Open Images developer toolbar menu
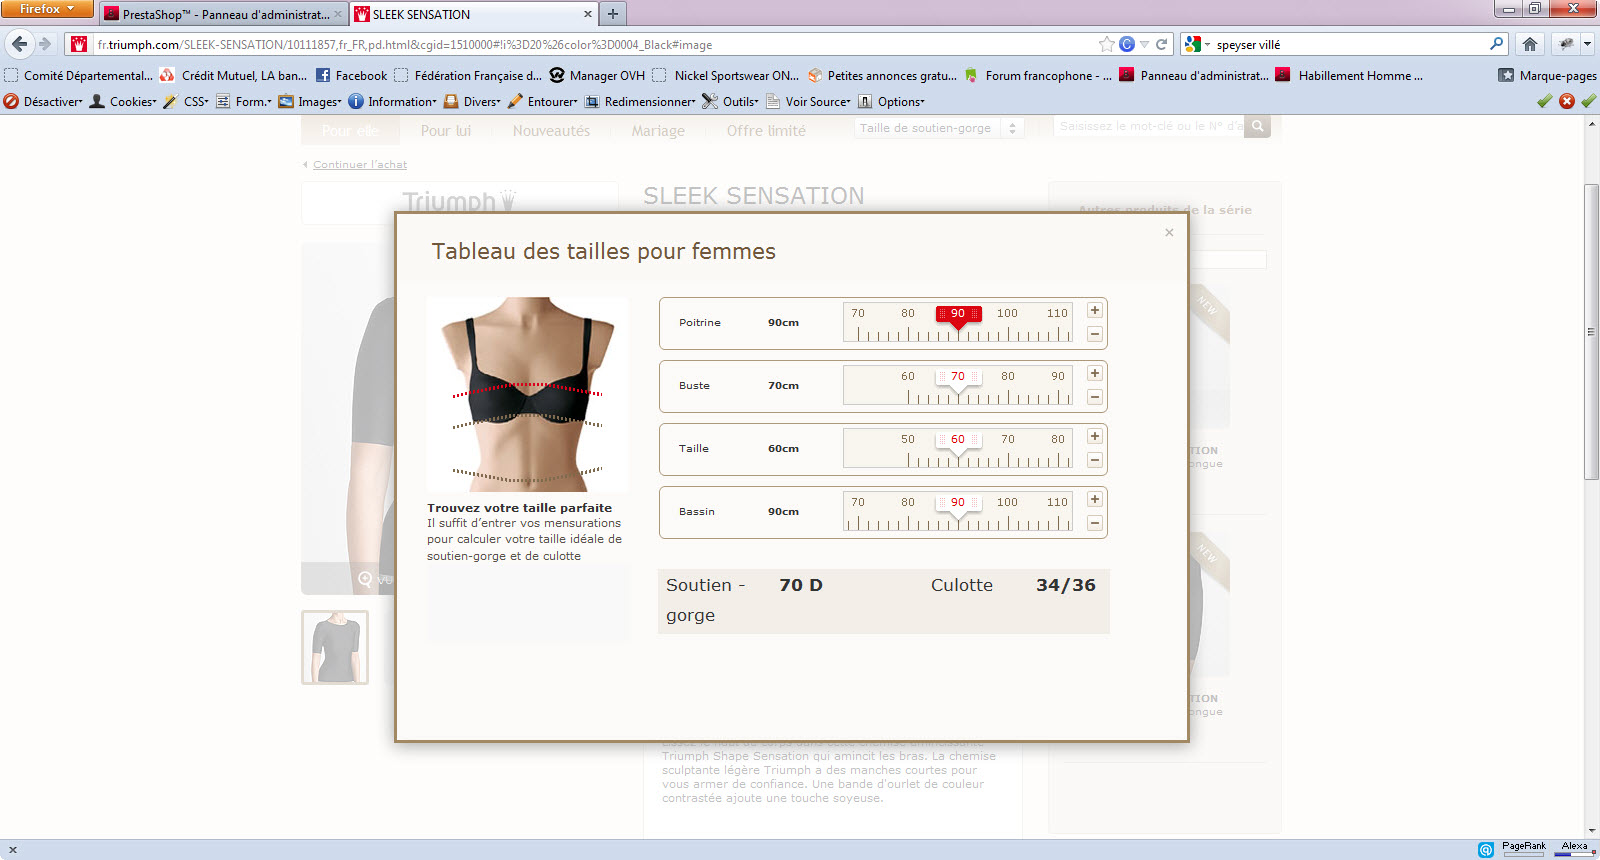The width and height of the screenshot is (1600, 860). [x=310, y=101]
